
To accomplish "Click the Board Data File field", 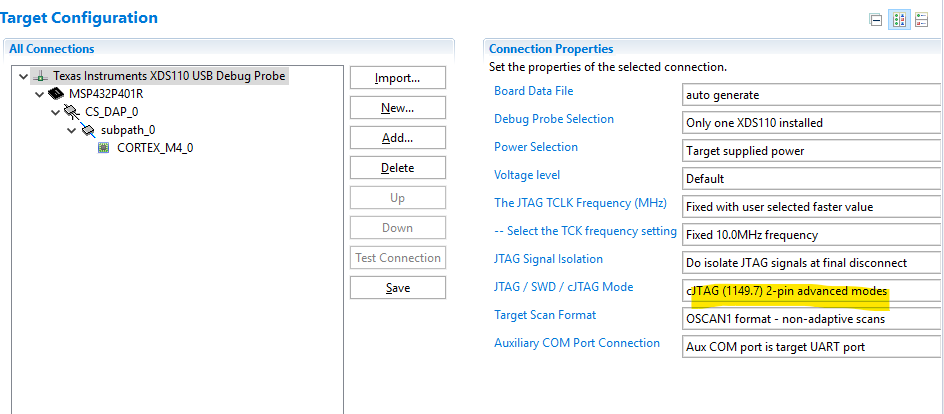I will click(x=810, y=95).
